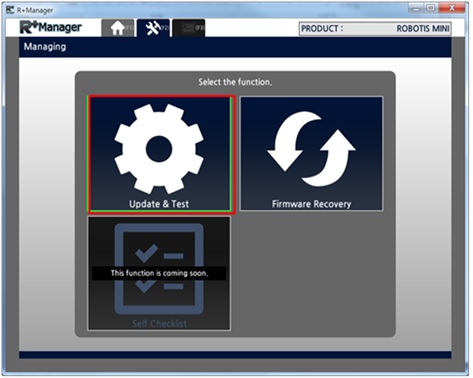Open the Home tab with house icon

tap(118, 28)
